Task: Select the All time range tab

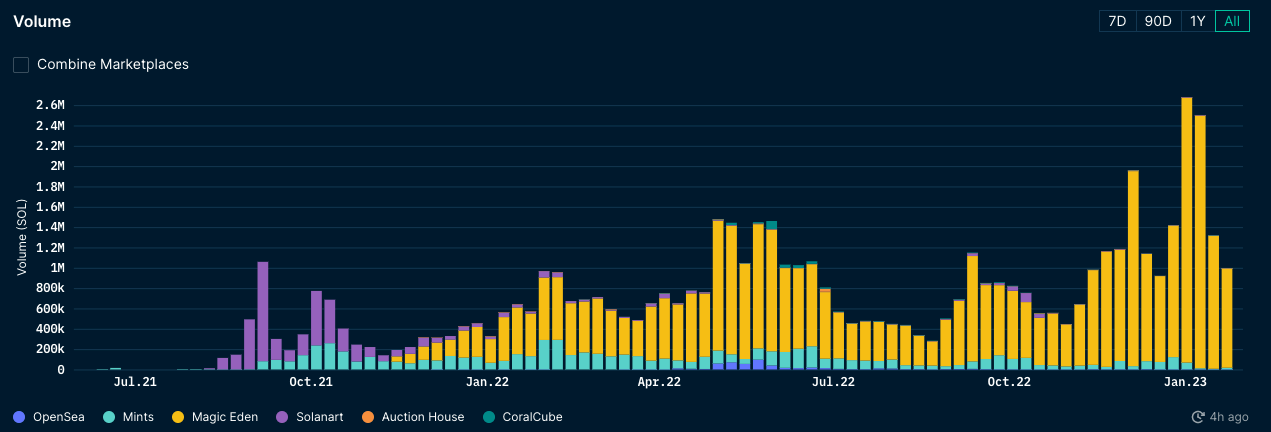Action: [1232, 21]
